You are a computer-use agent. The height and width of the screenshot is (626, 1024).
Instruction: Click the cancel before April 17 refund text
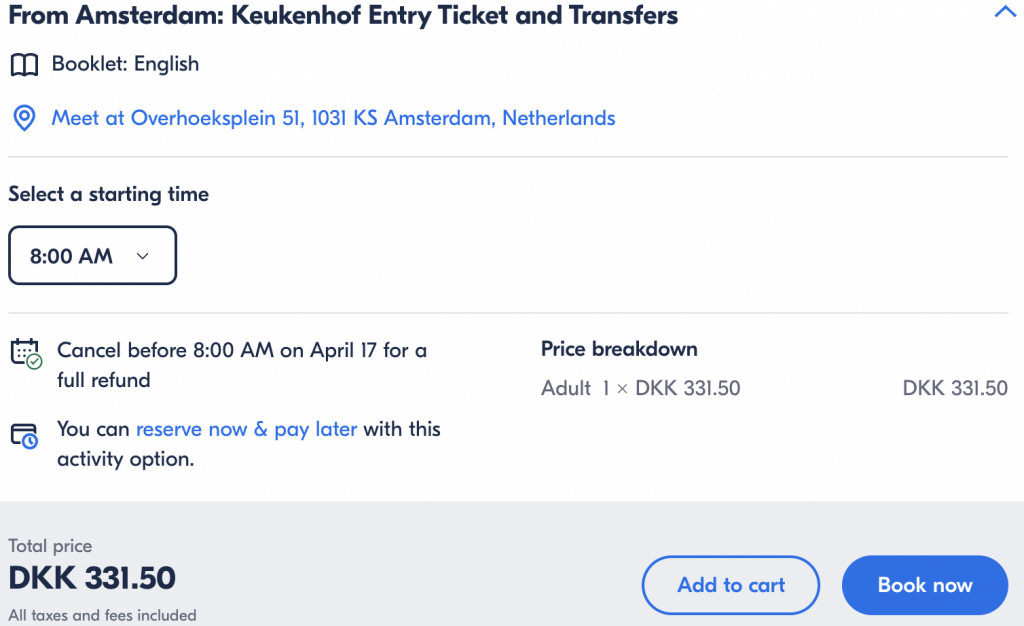tap(242, 365)
